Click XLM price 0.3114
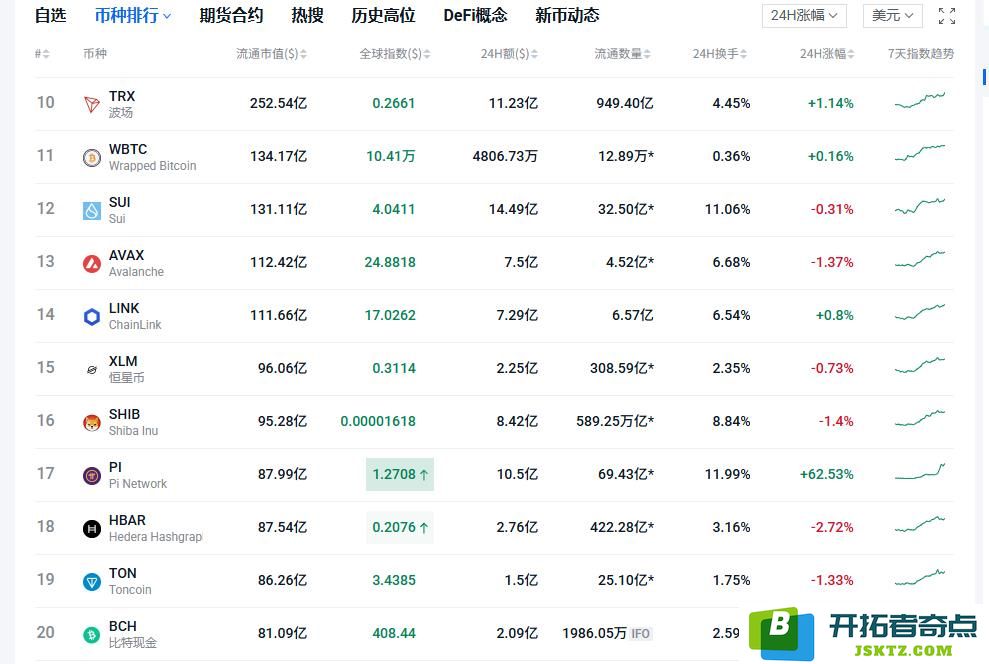 tap(394, 368)
